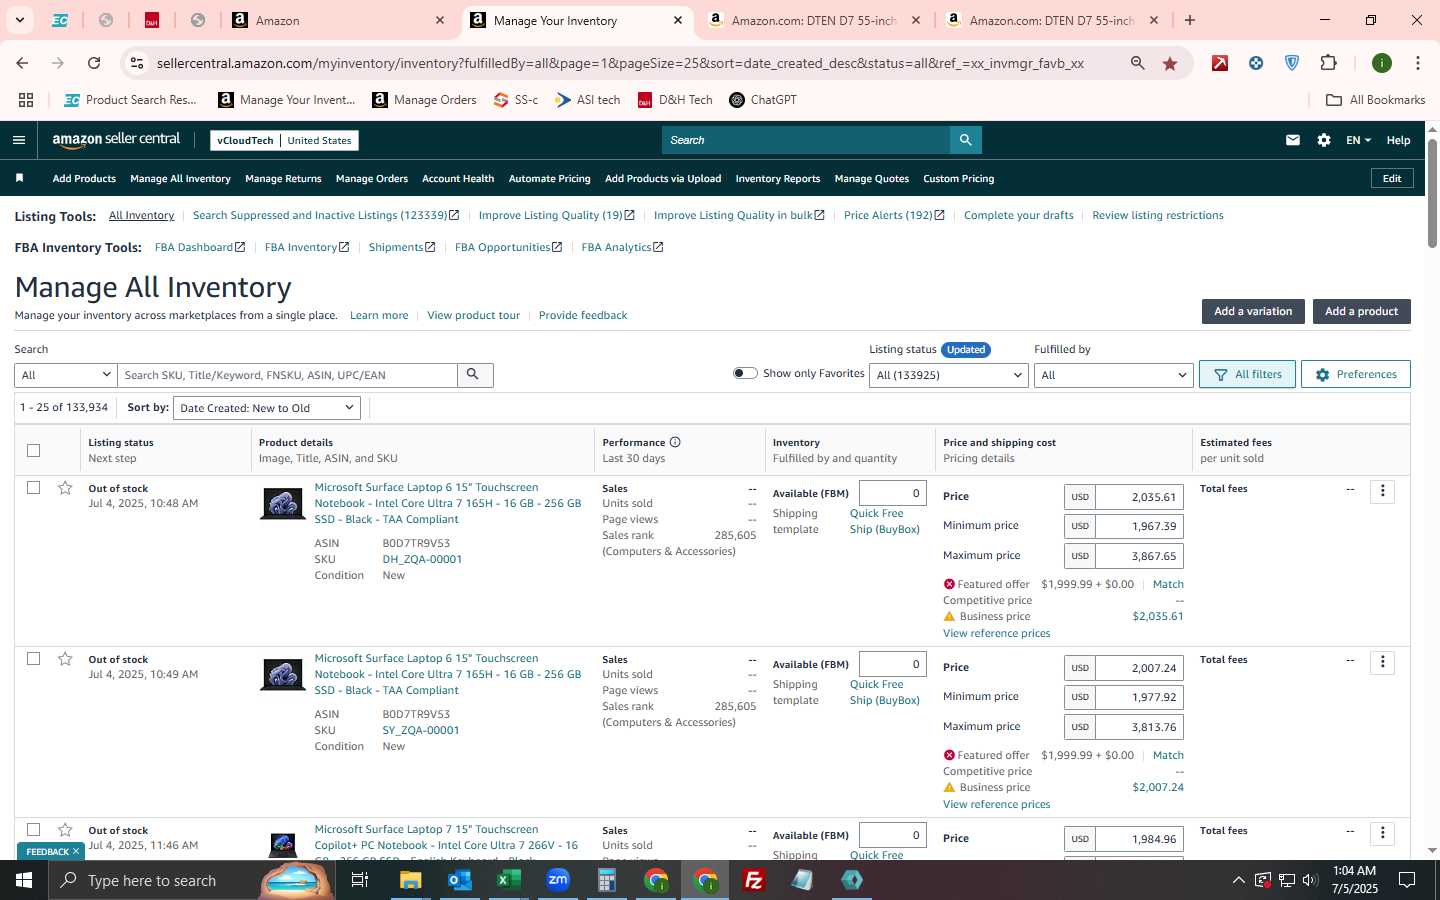Go back with the browser back arrow
This screenshot has width=1440, height=900.
22,63
